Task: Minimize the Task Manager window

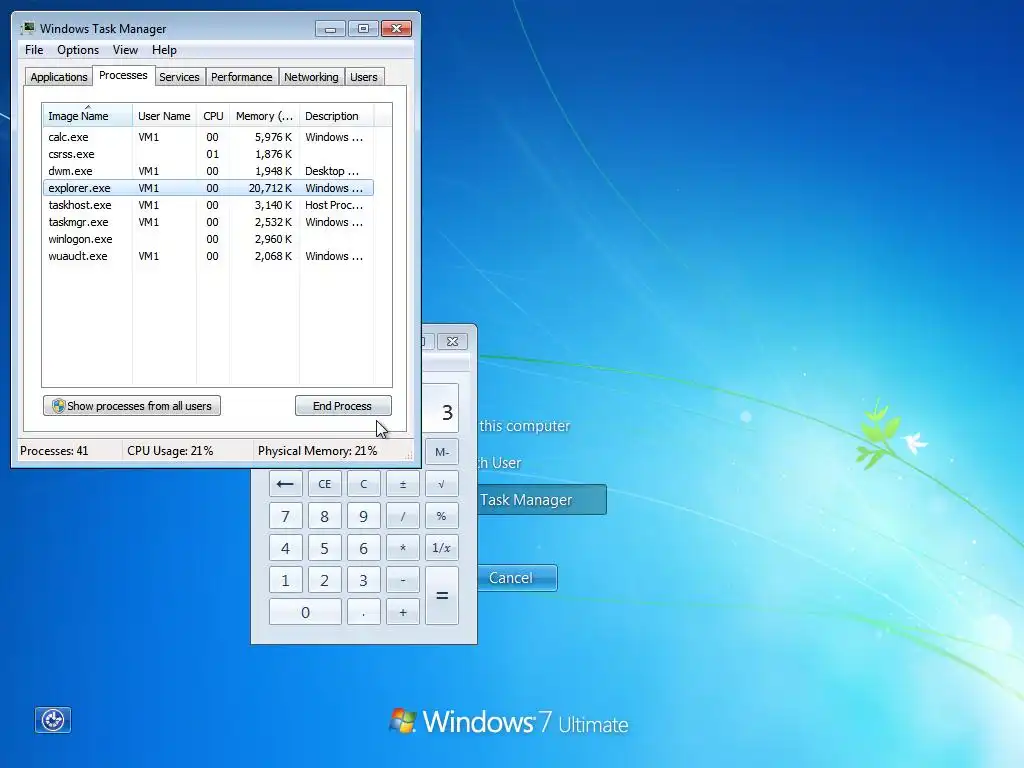Action: click(330, 29)
